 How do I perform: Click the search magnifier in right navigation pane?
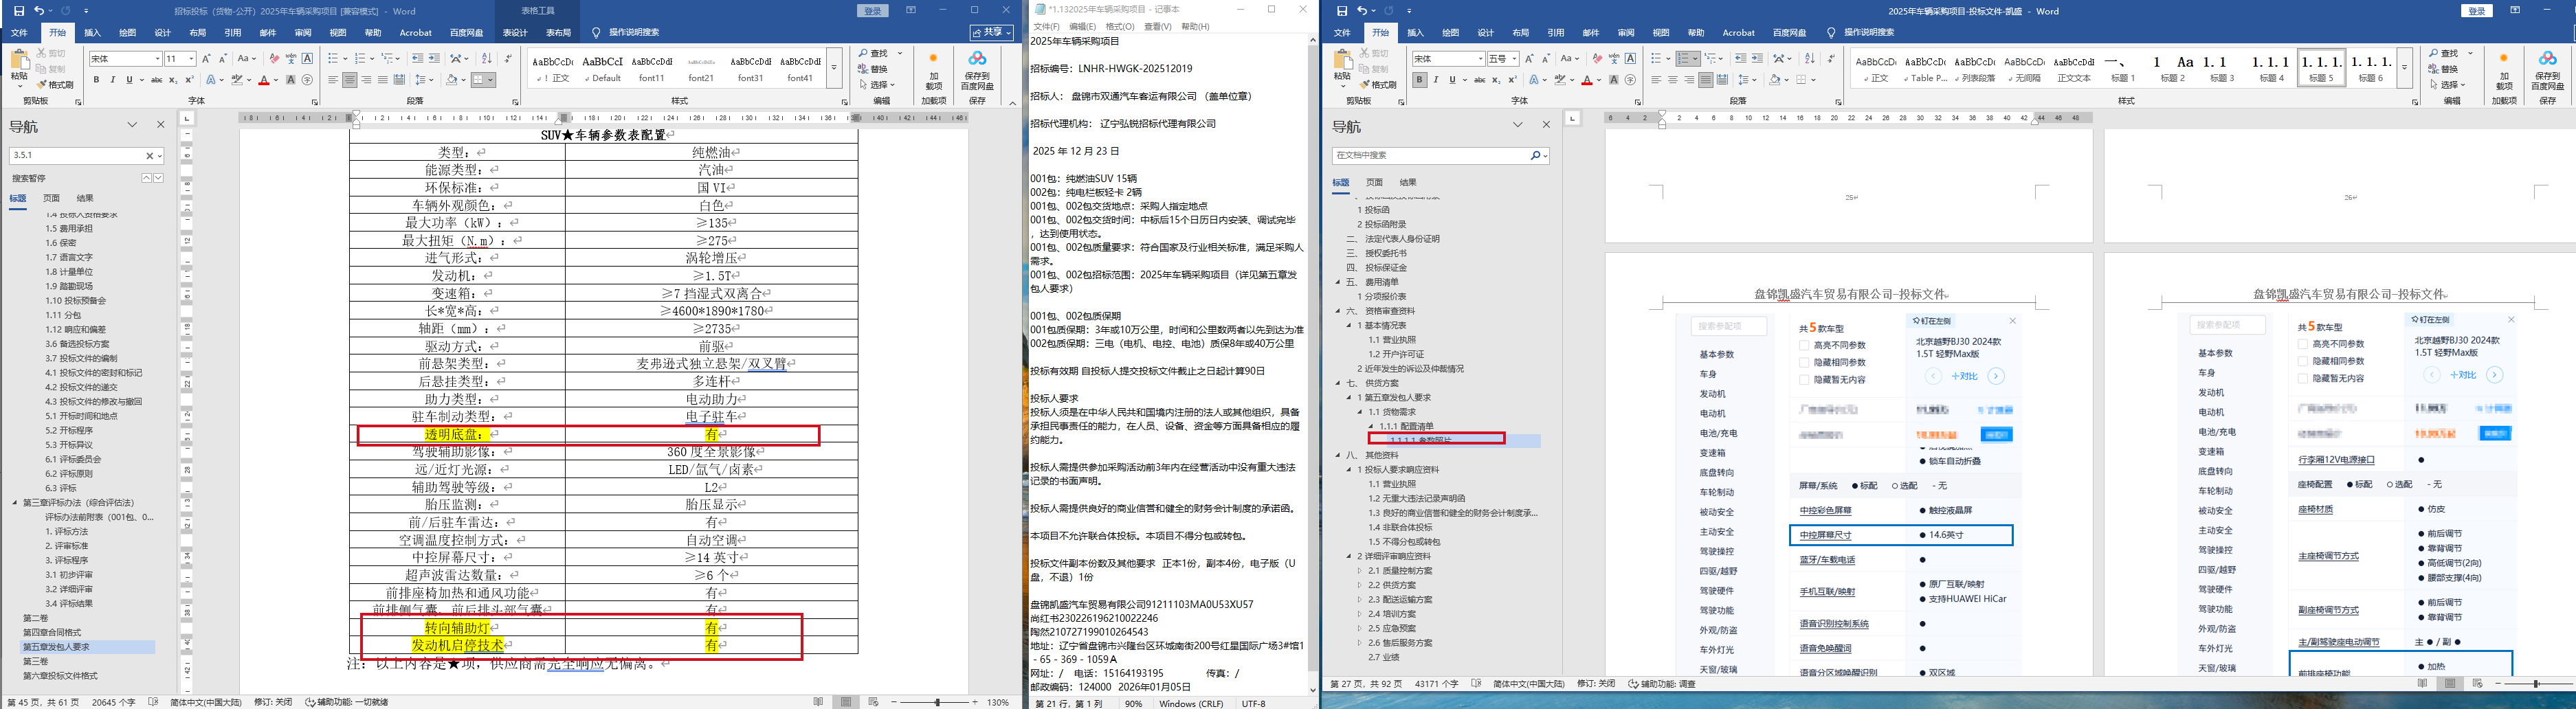point(1535,156)
